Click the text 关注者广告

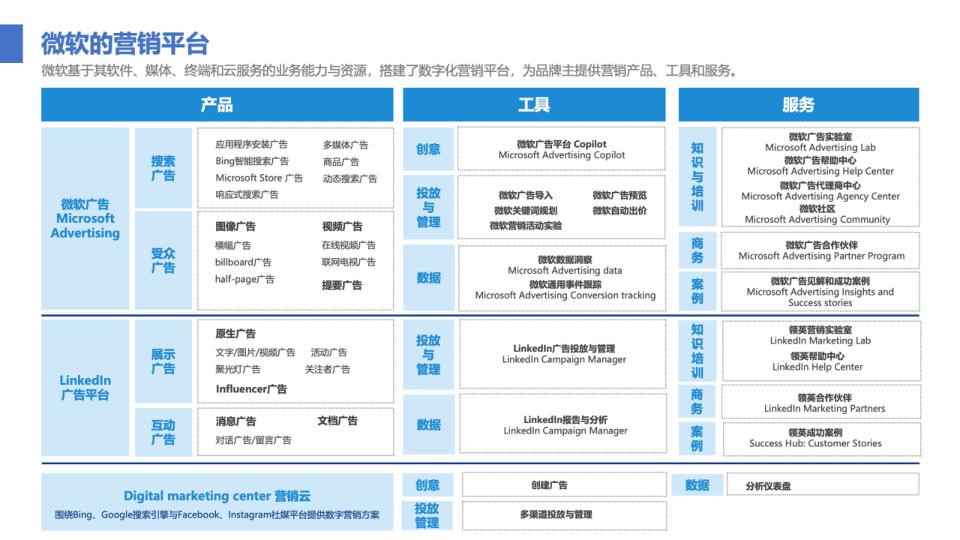pos(328,369)
